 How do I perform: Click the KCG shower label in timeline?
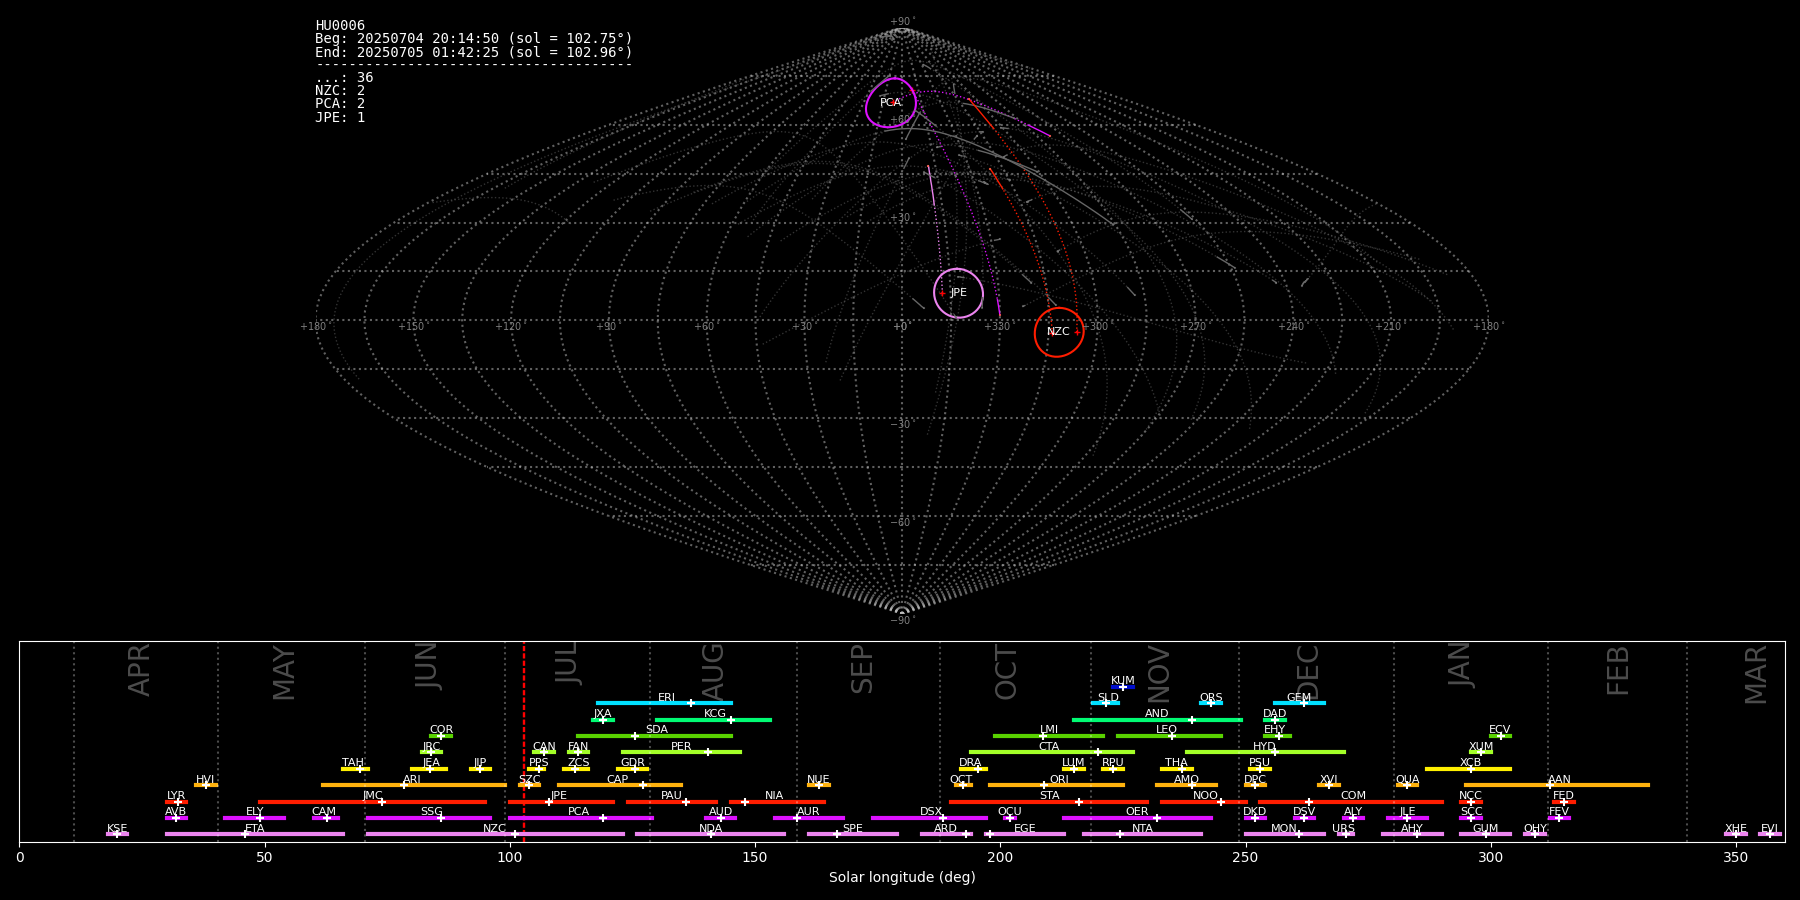(x=715, y=714)
